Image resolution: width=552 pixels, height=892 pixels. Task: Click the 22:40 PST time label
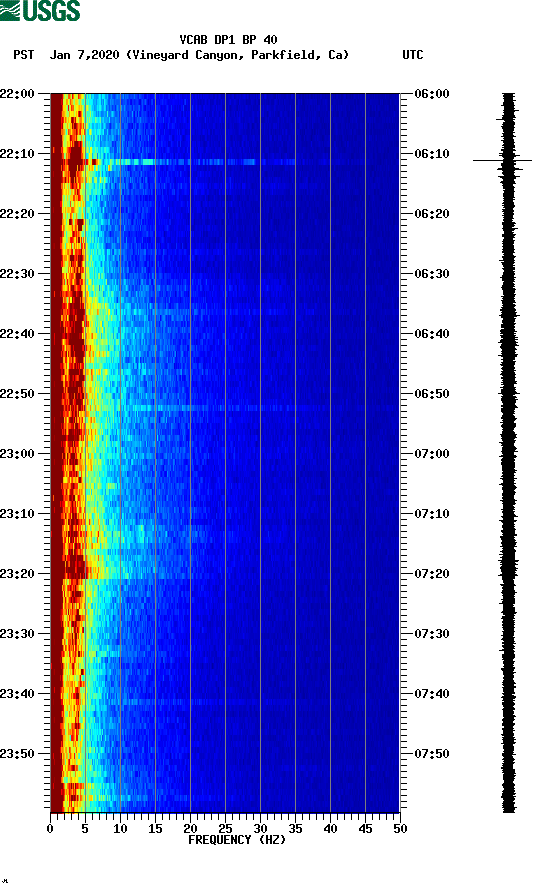point(17,334)
